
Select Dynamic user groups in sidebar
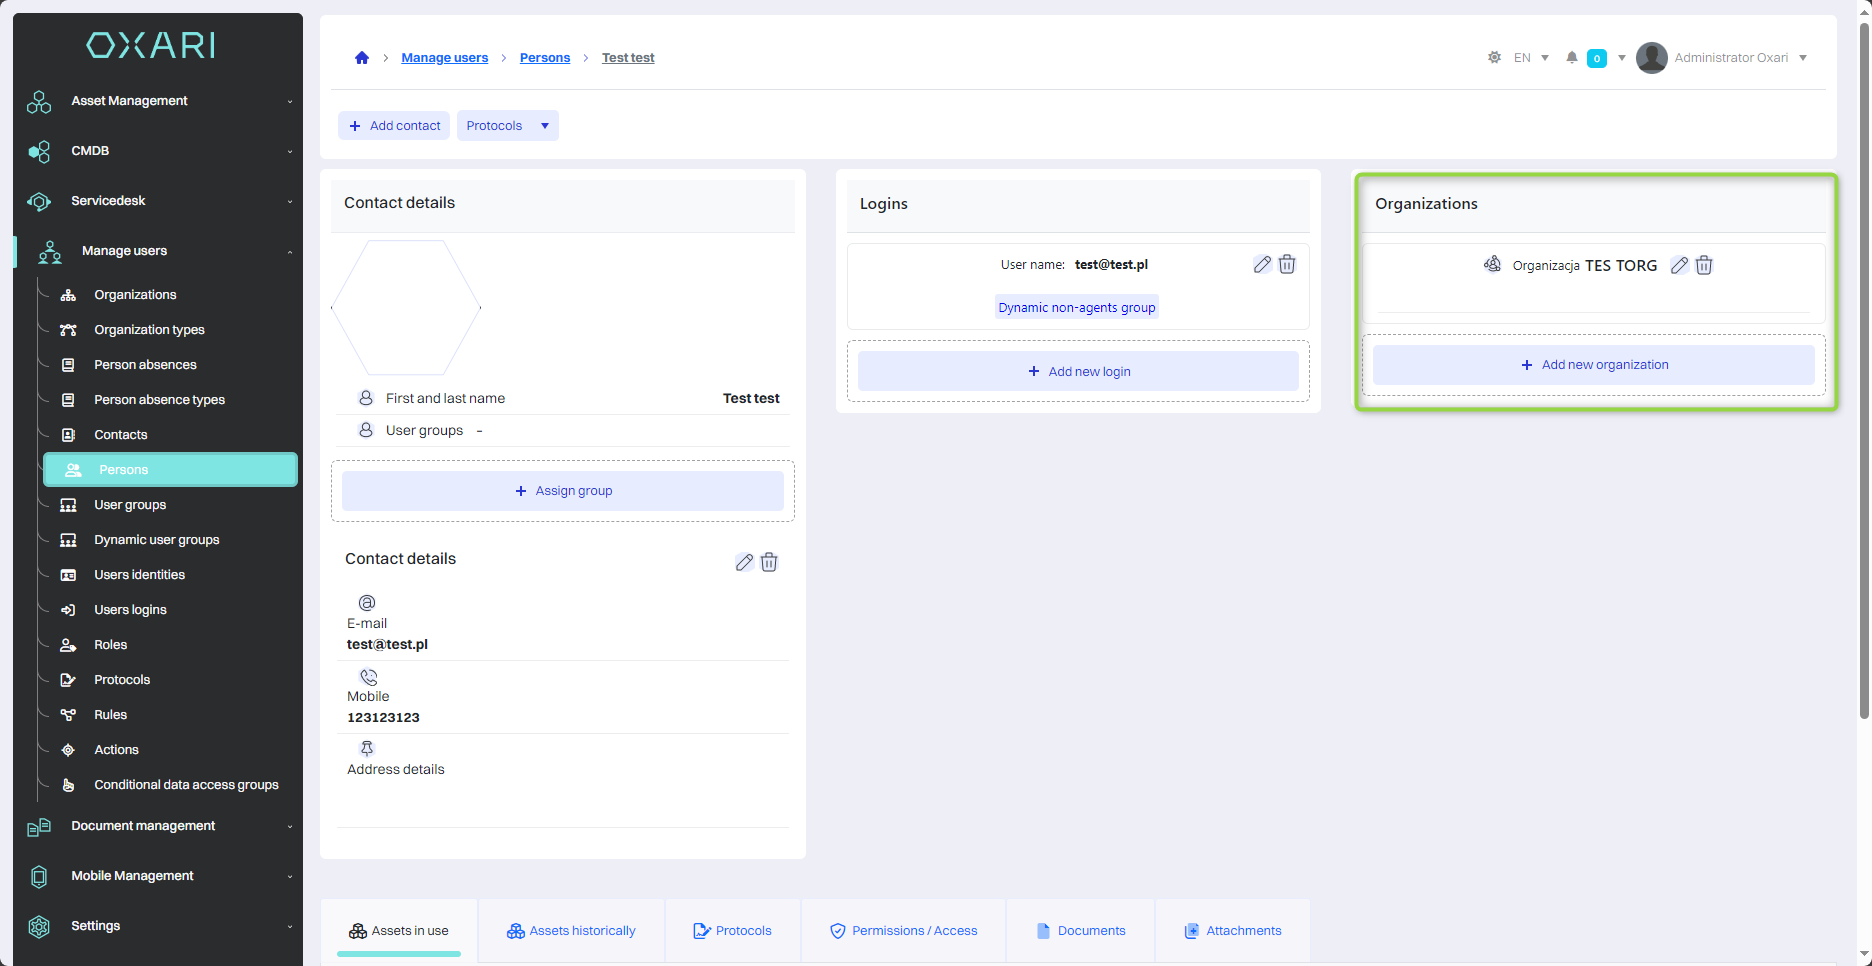click(x=156, y=540)
